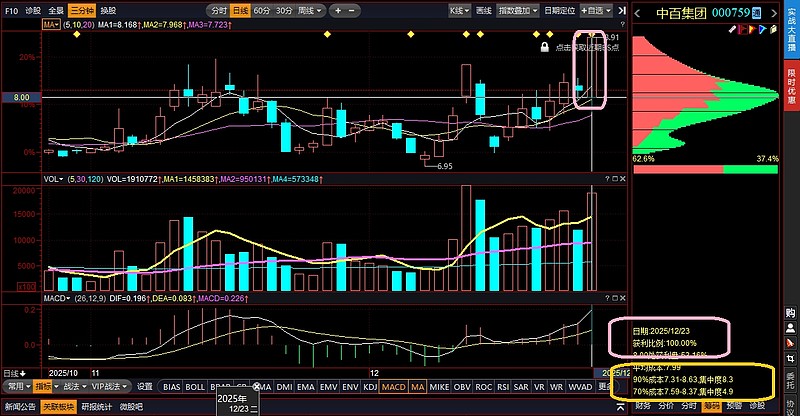The height and width of the screenshot is (416, 800).
Task: Enable the MACD indicator button
Action: pyautogui.click(x=393, y=386)
